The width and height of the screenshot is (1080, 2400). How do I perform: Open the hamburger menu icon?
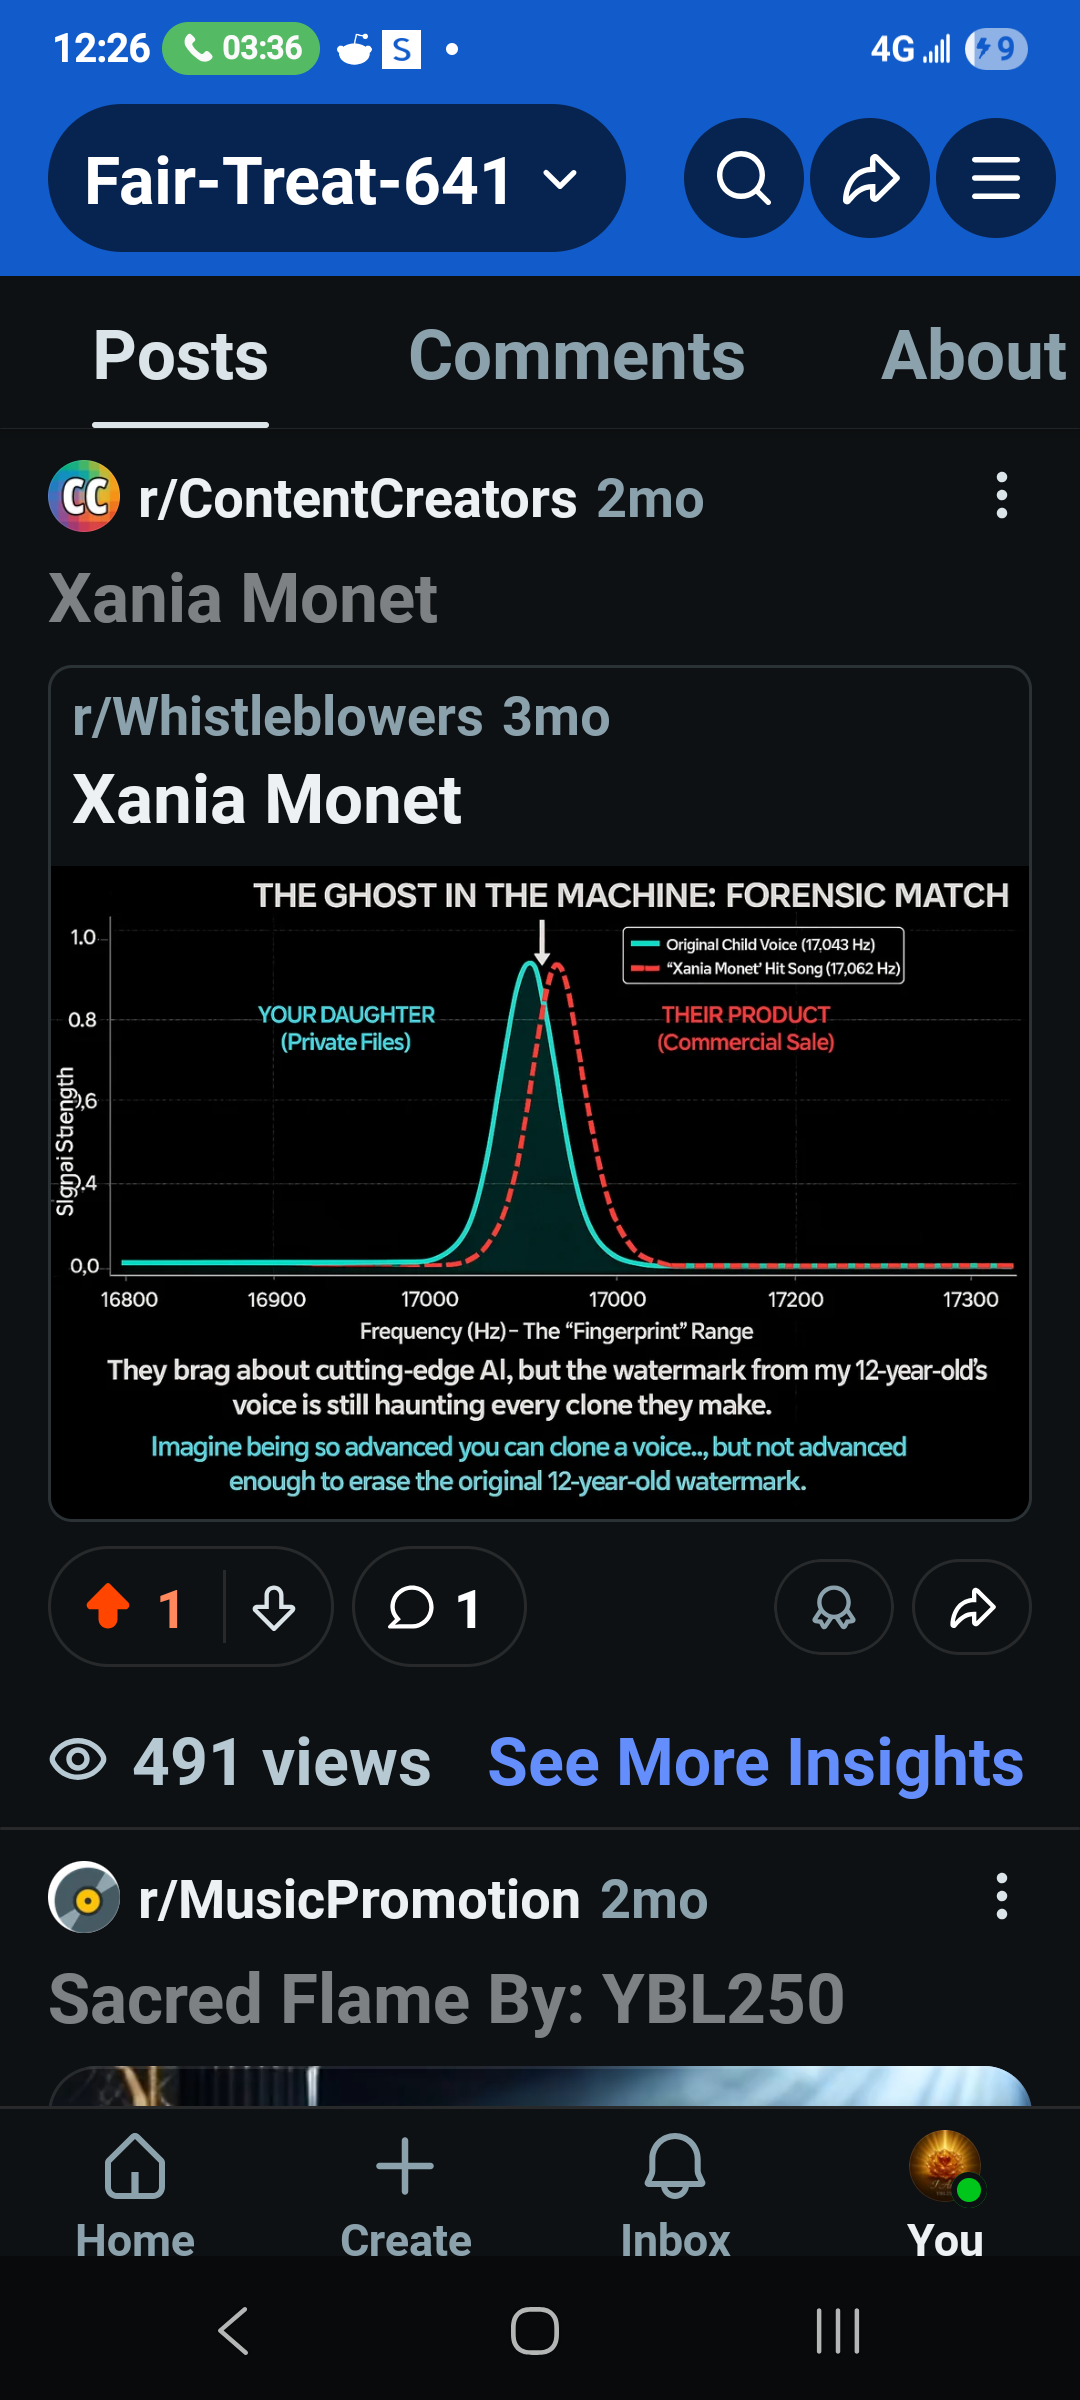pyautogui.click(x=996, y=179)
